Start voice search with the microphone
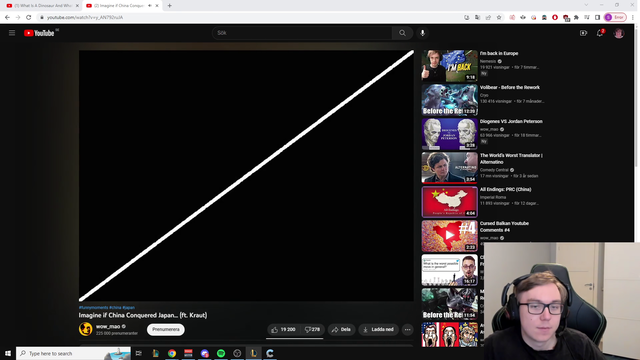This screenshot has height=360, width=640. coord(422,33)
